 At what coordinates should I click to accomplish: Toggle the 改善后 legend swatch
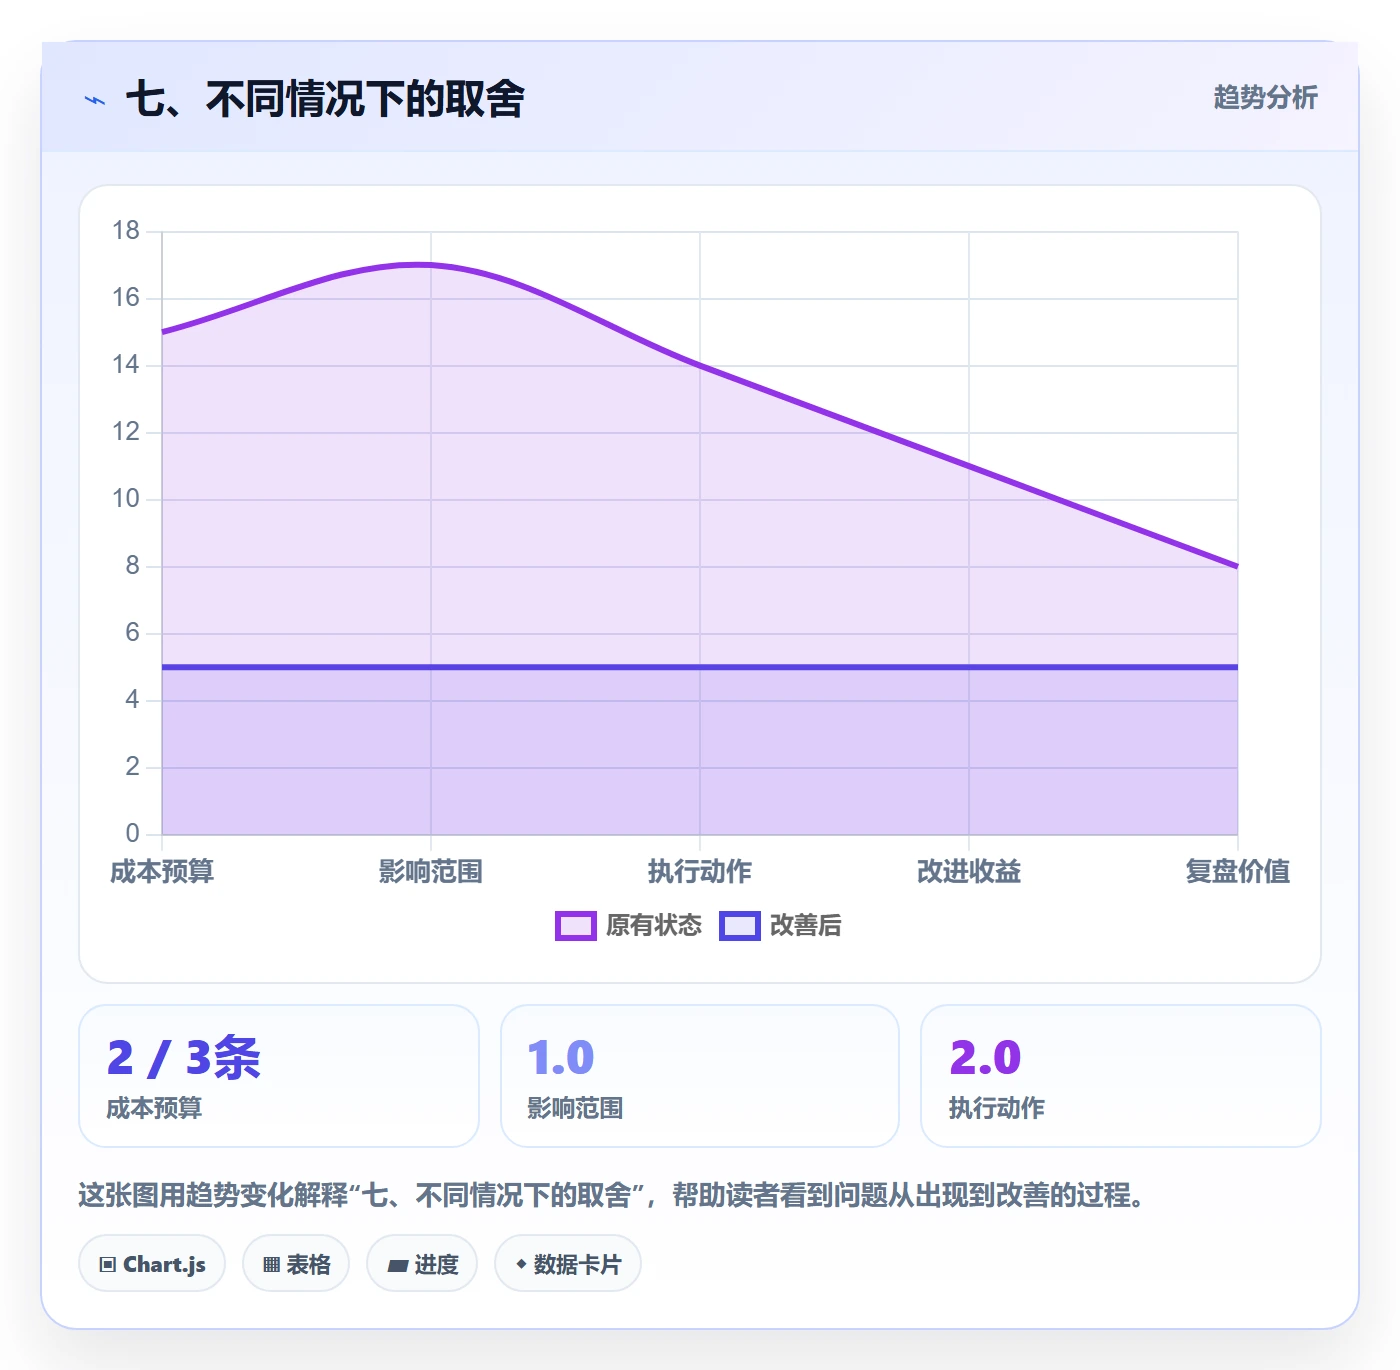[x=740, y=926]
